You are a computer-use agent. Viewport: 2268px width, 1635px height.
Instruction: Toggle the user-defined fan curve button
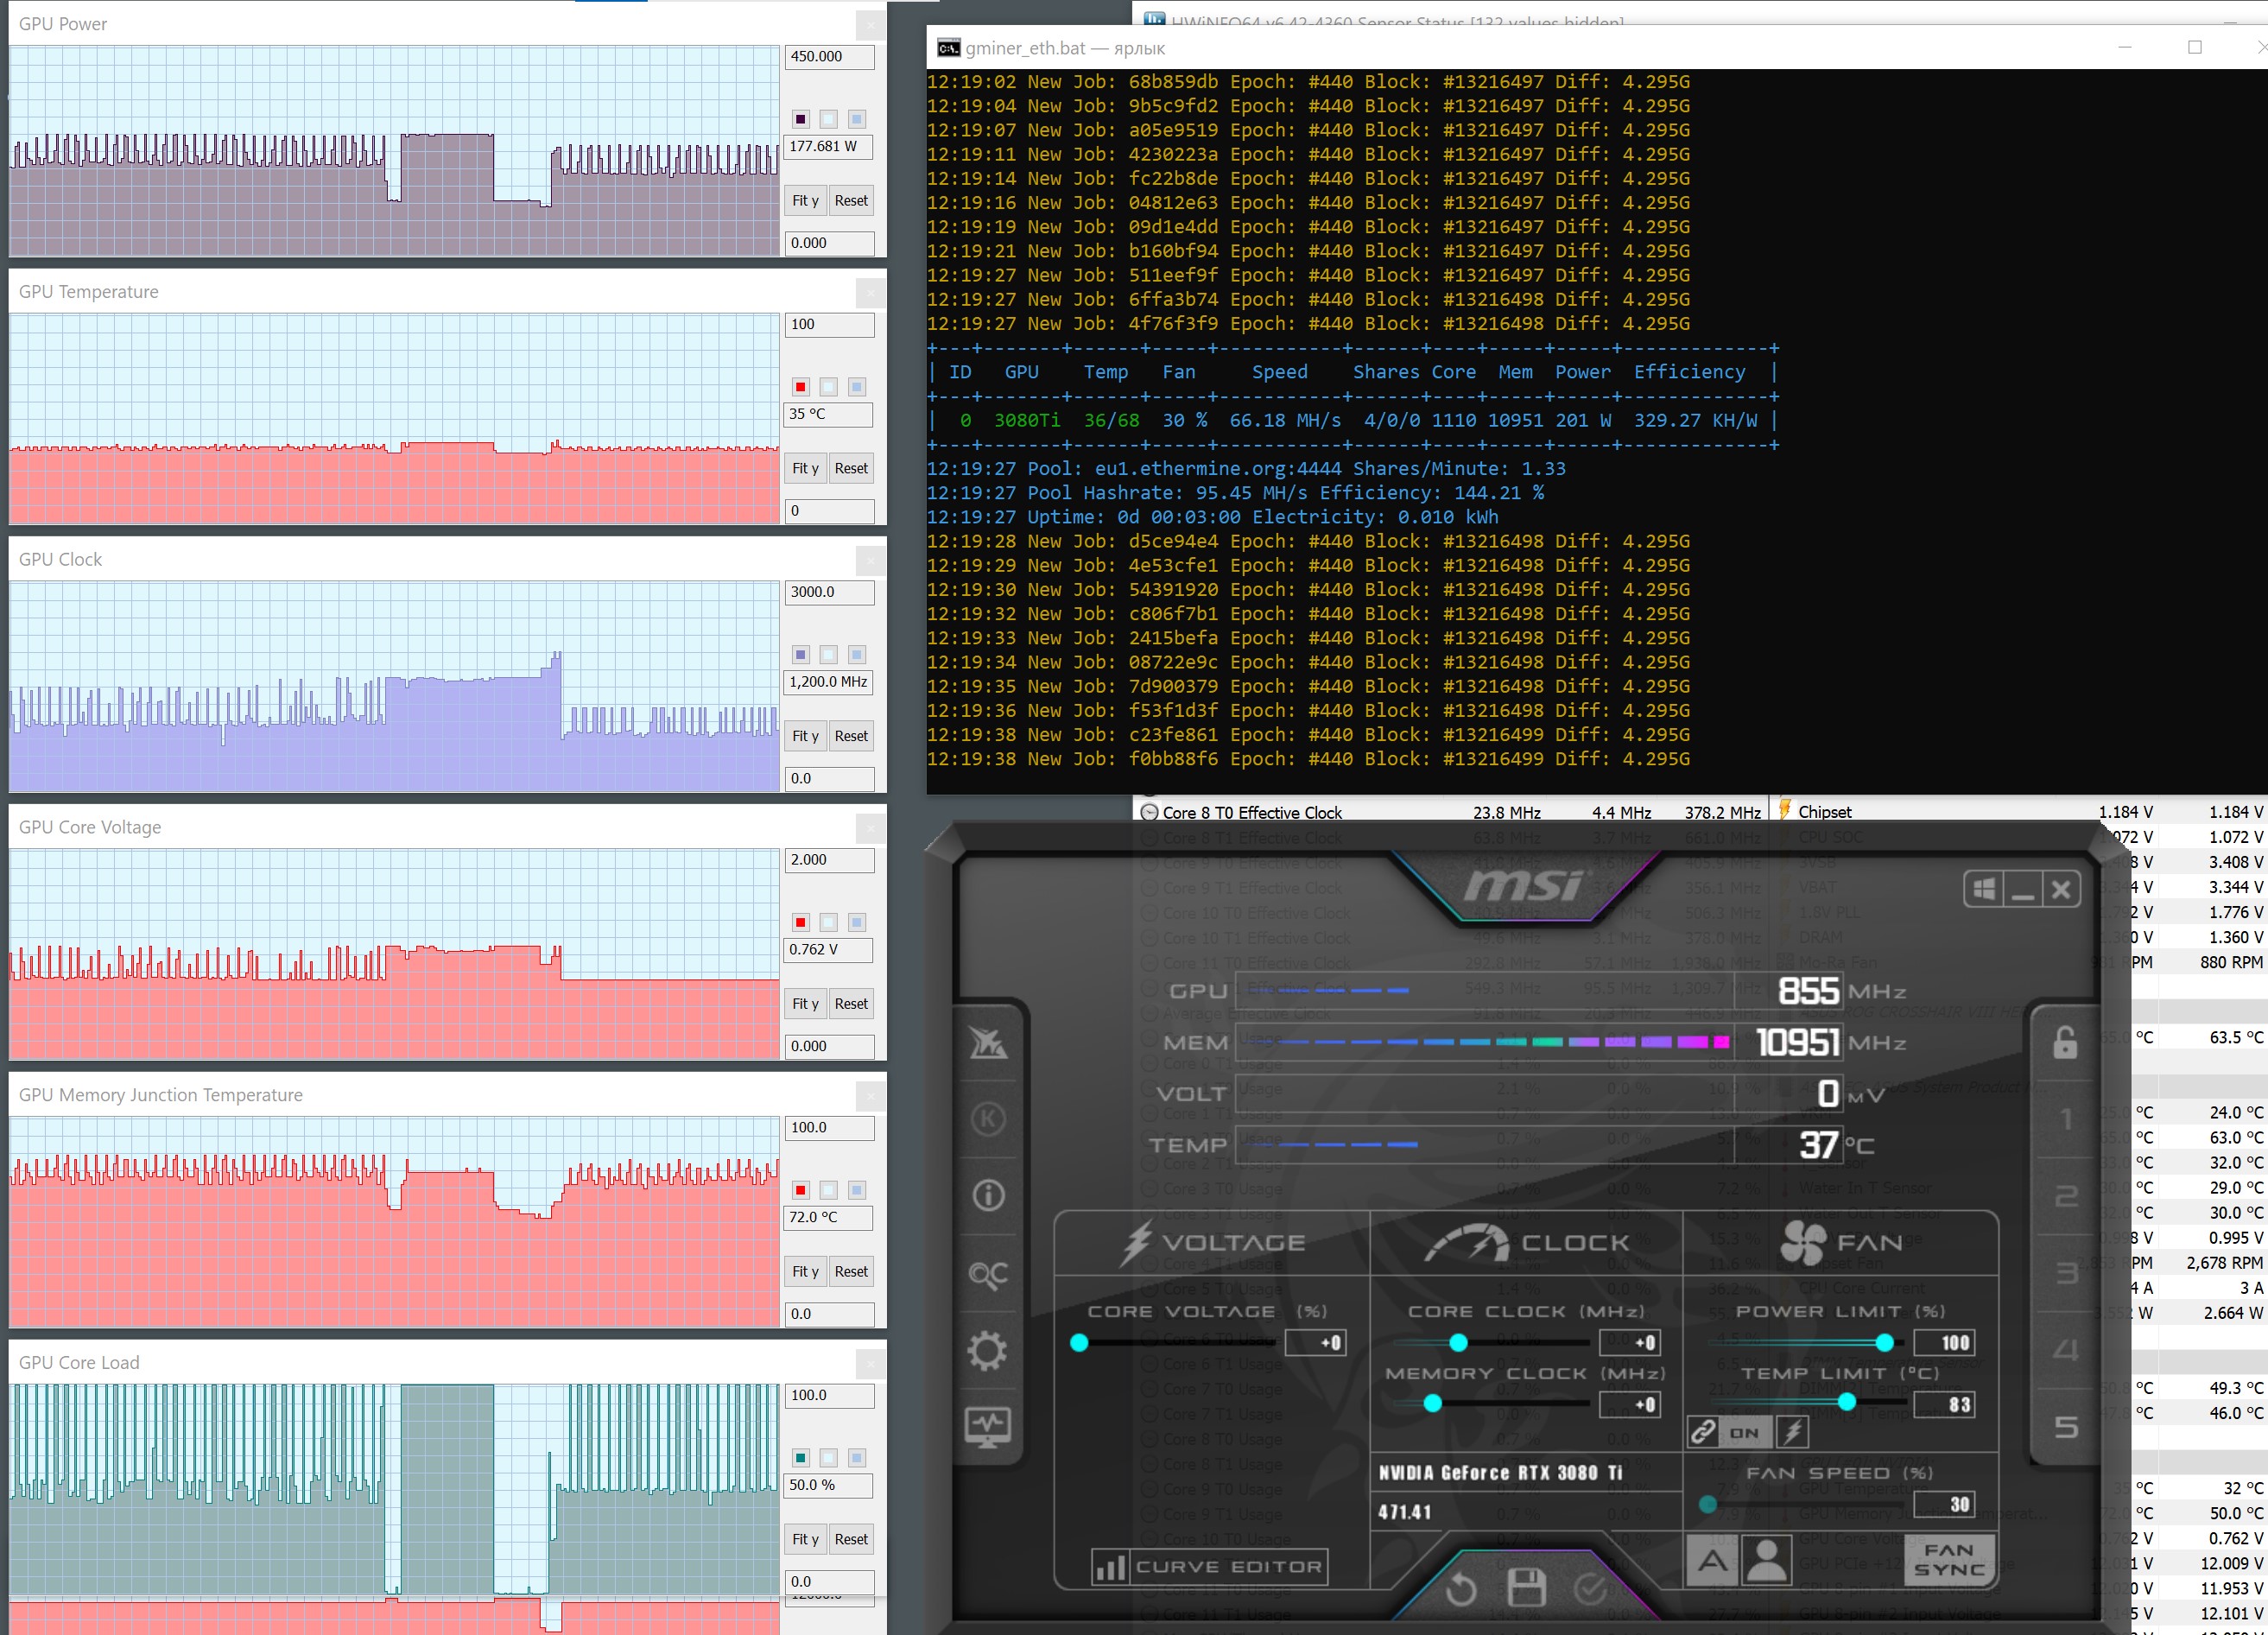coord(1766,1560)
